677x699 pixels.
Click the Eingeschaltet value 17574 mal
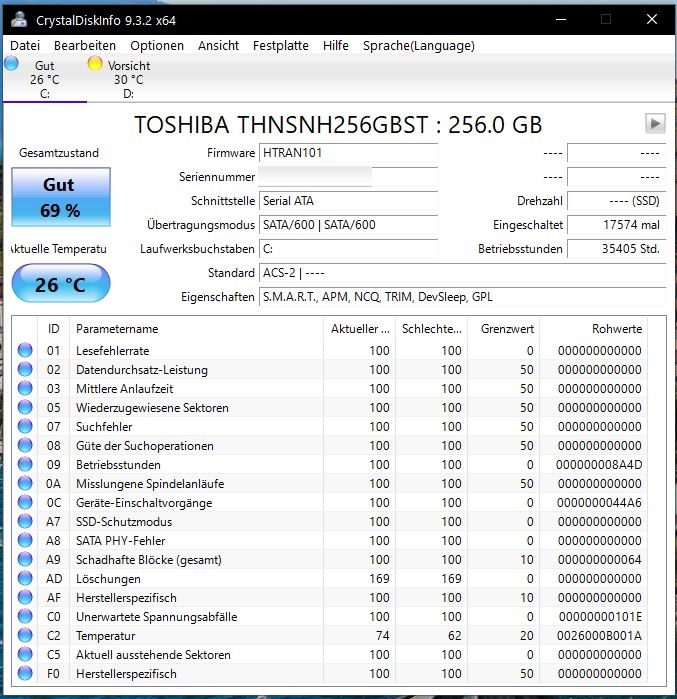click(x=617, y=225)
